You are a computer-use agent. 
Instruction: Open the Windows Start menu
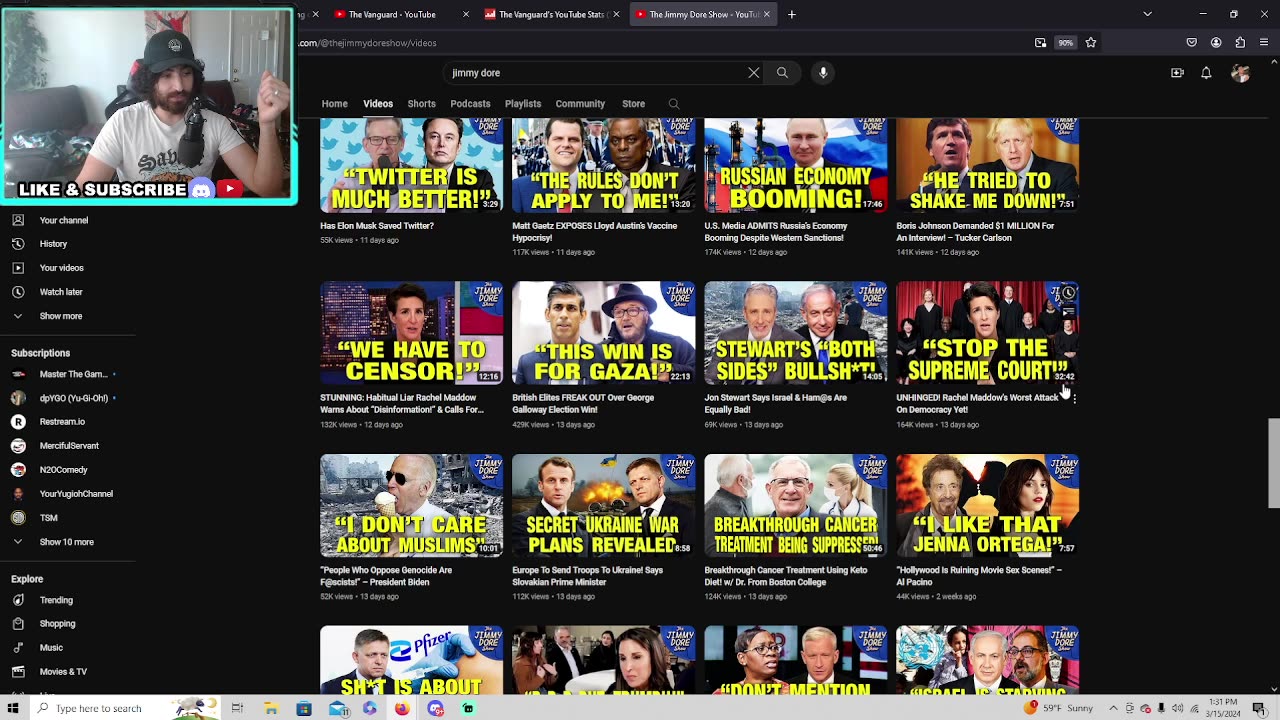pos(13,708)
